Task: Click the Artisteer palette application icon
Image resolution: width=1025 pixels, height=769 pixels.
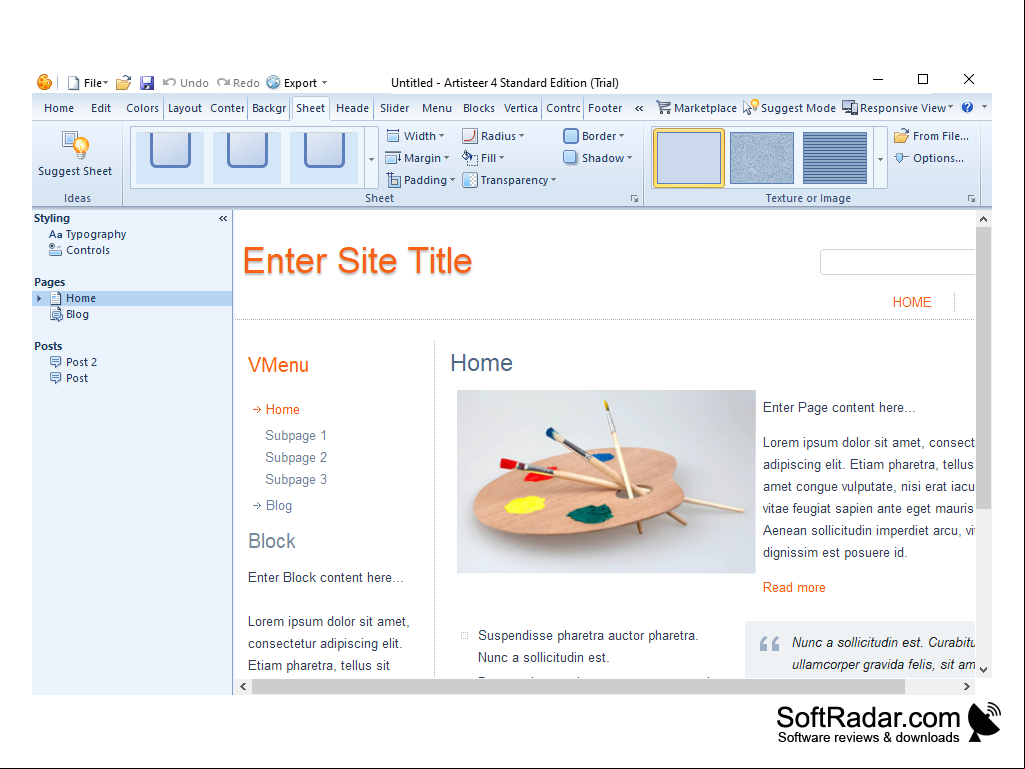Action: point(44,82)
